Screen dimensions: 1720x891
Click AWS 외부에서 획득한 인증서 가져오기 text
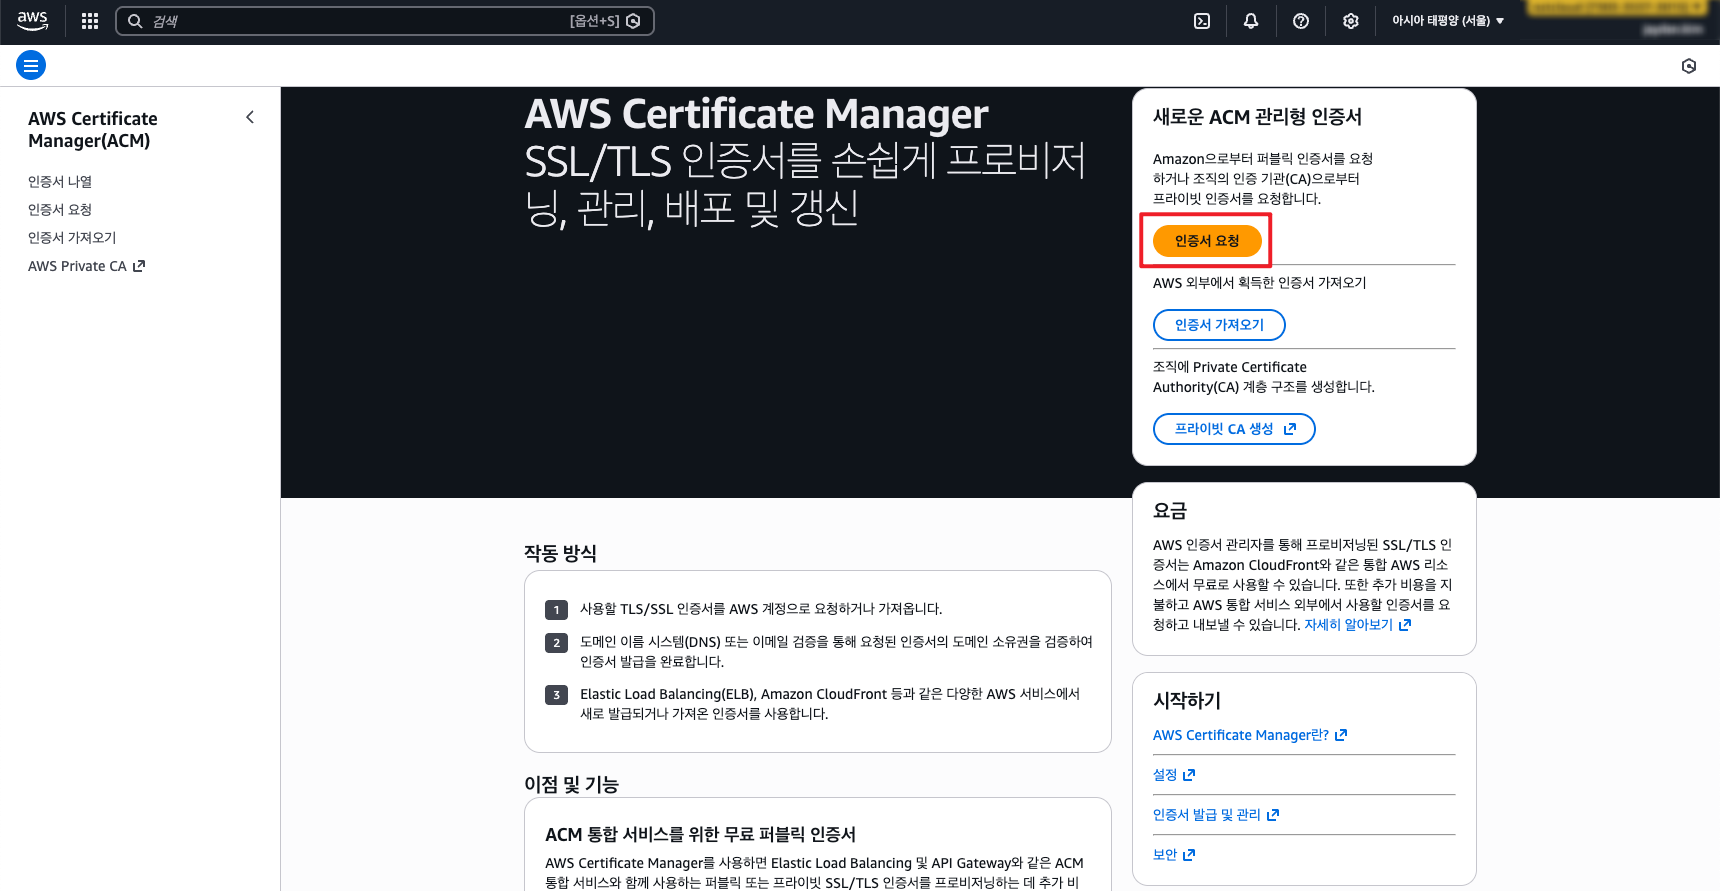pyautogui.click(x=1259, y=283)
